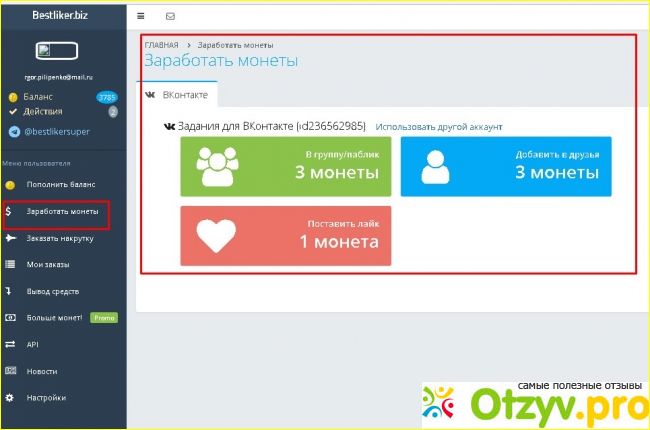
Task: Click the hamburger menu icon
Action: click(x=141, y=16)
